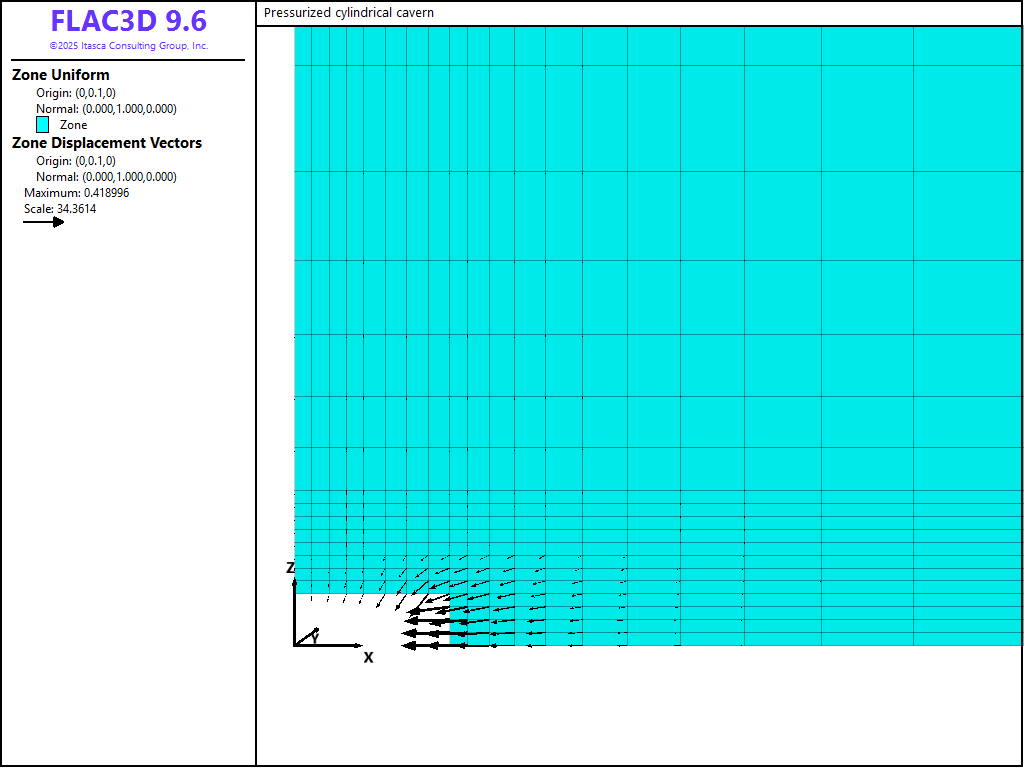1024x768 pixels.
Task: Select the cyan Zone color swatch
Action: [x=43, y=125]
